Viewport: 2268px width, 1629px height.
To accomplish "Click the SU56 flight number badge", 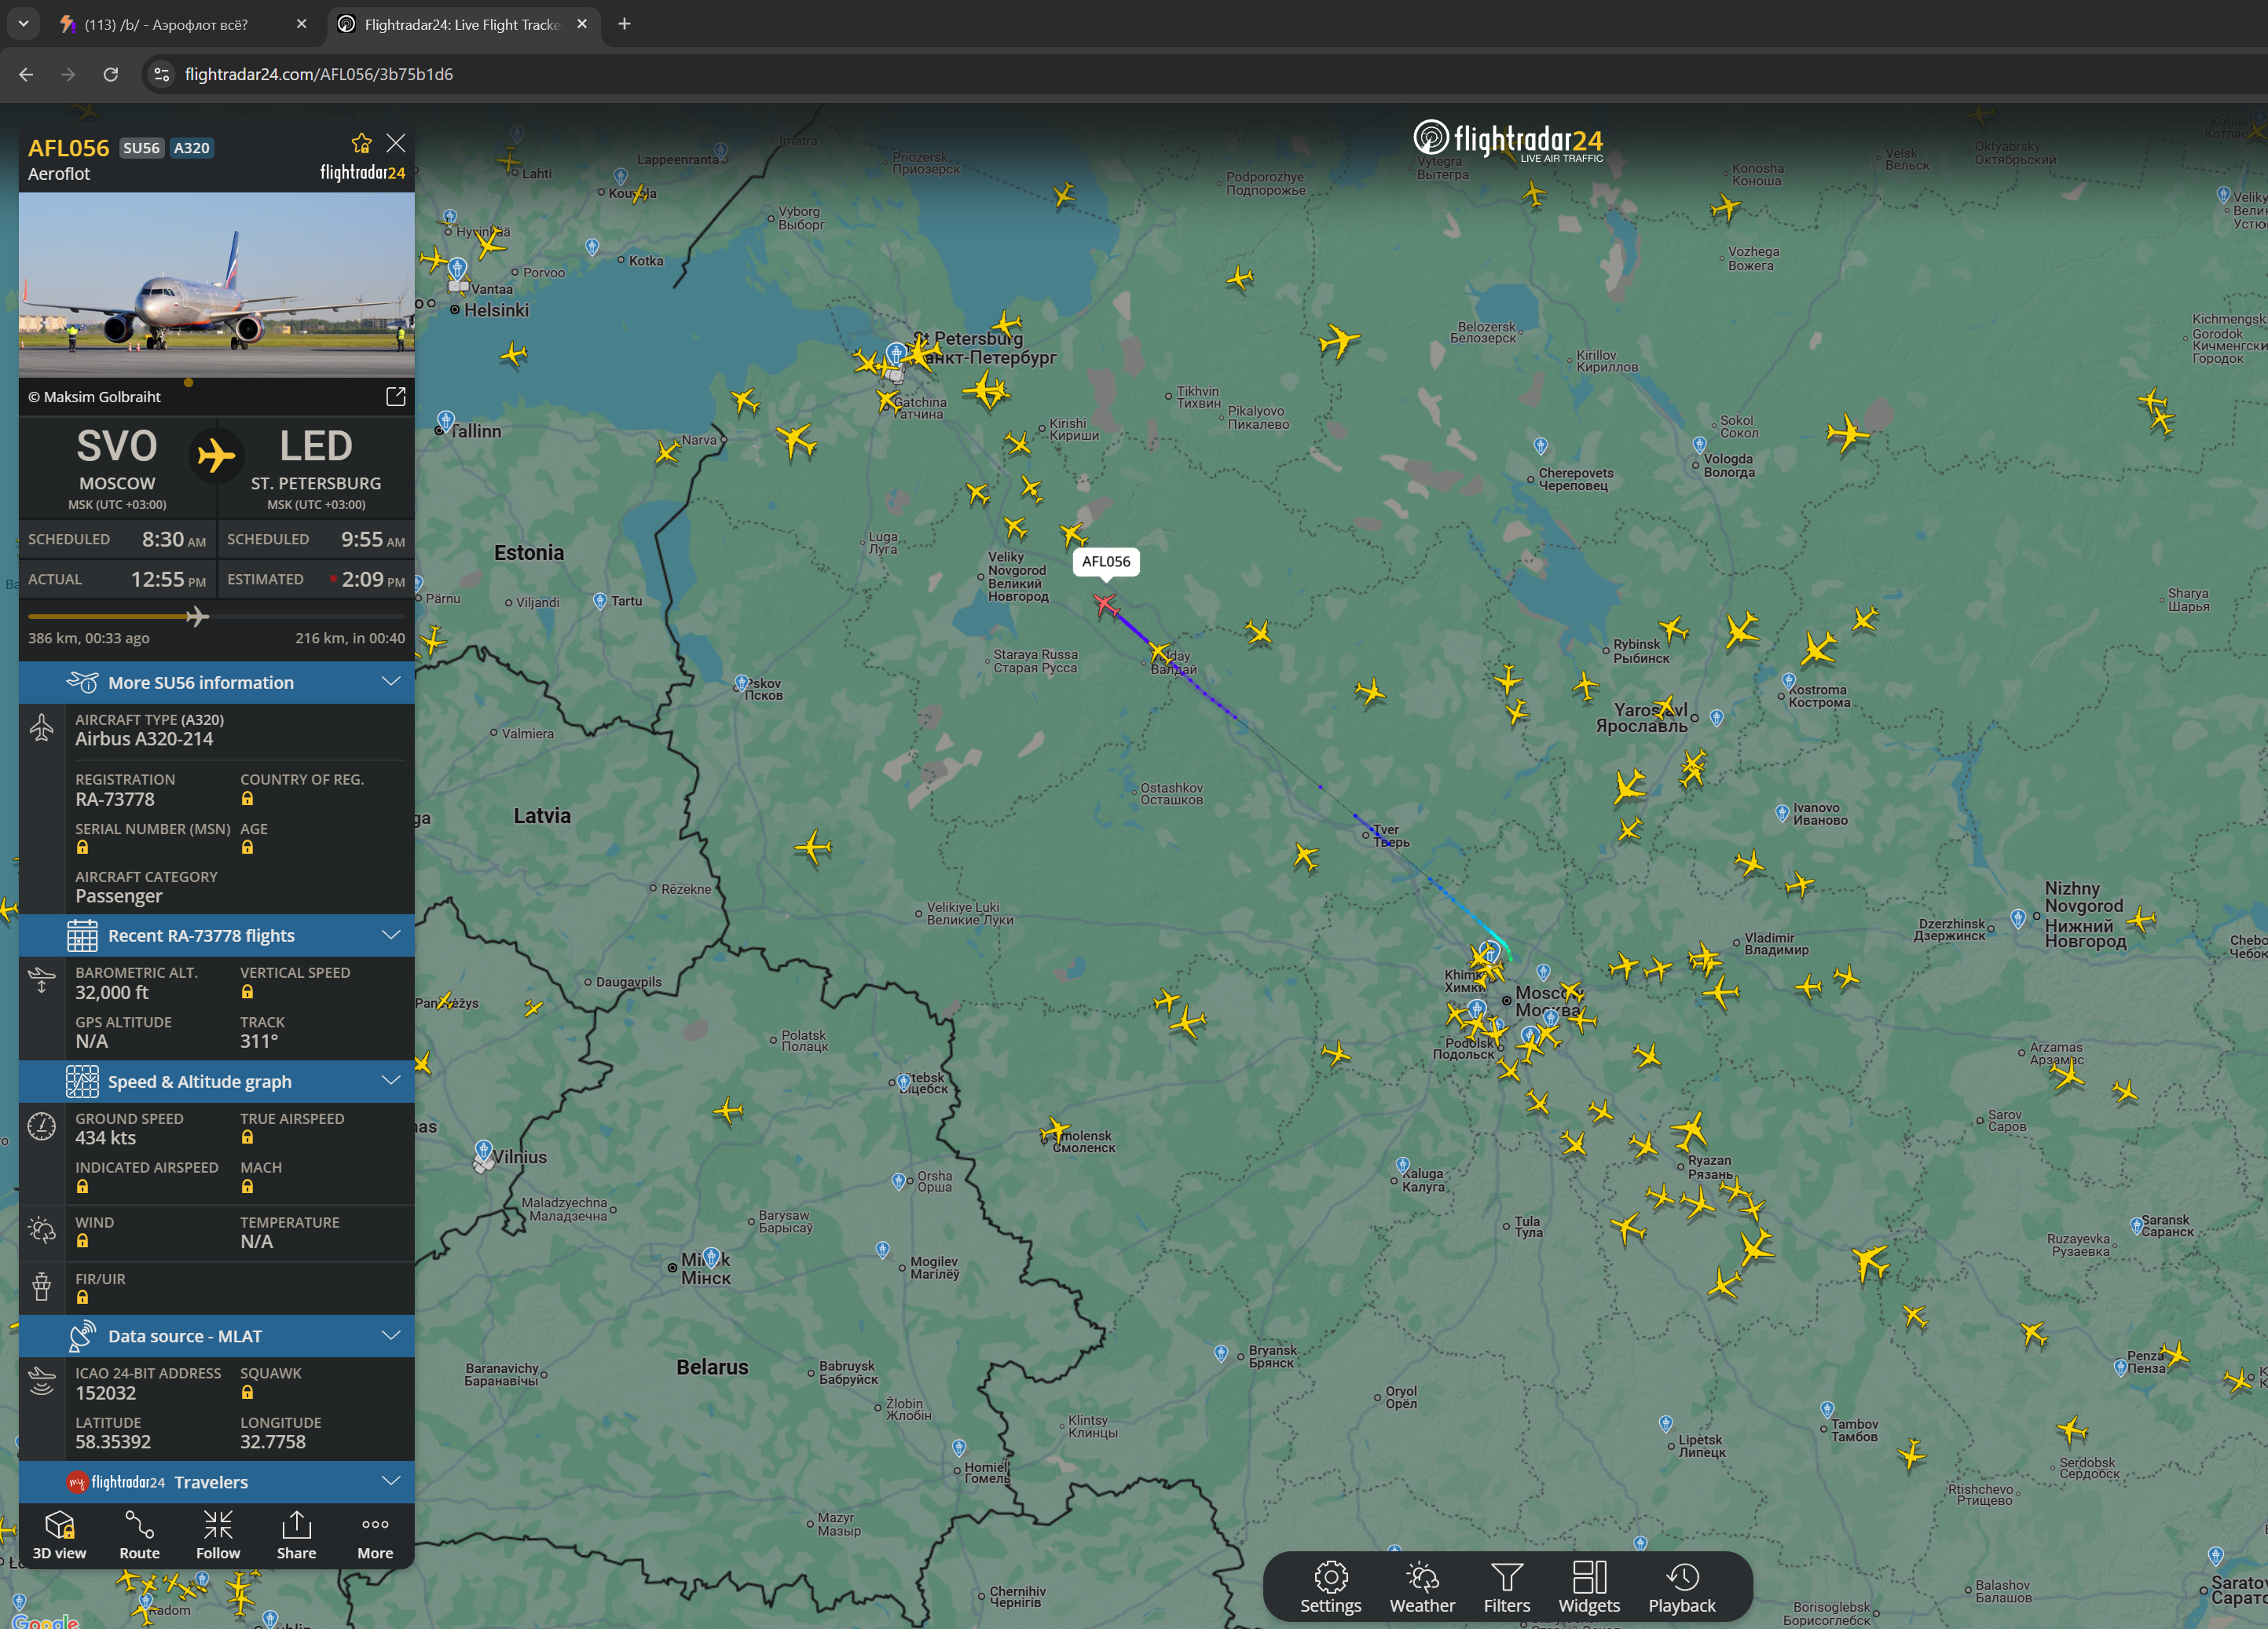I will tap(141, 148).
